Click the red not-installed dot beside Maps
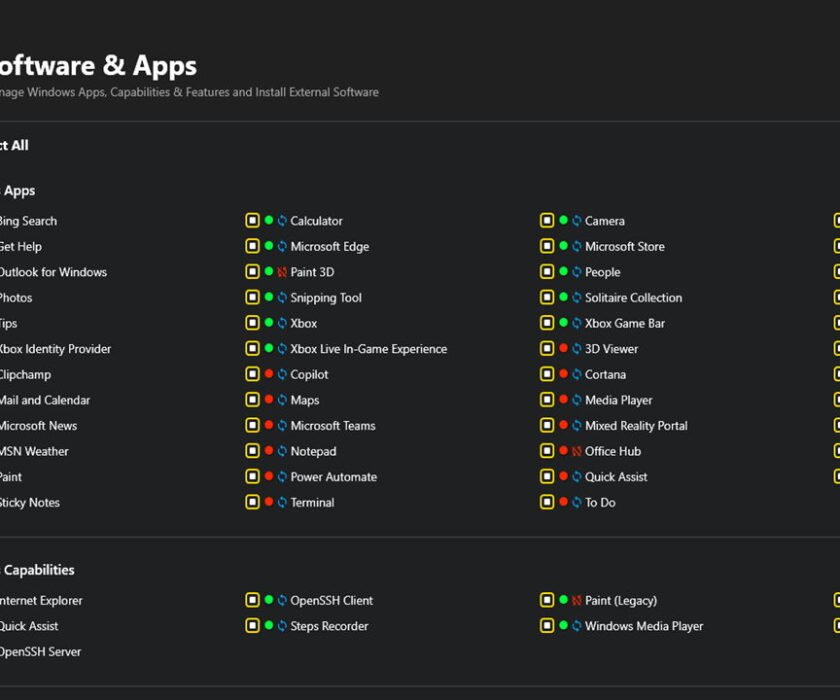Viewport: 840px width, 700px height. (269, 400)
